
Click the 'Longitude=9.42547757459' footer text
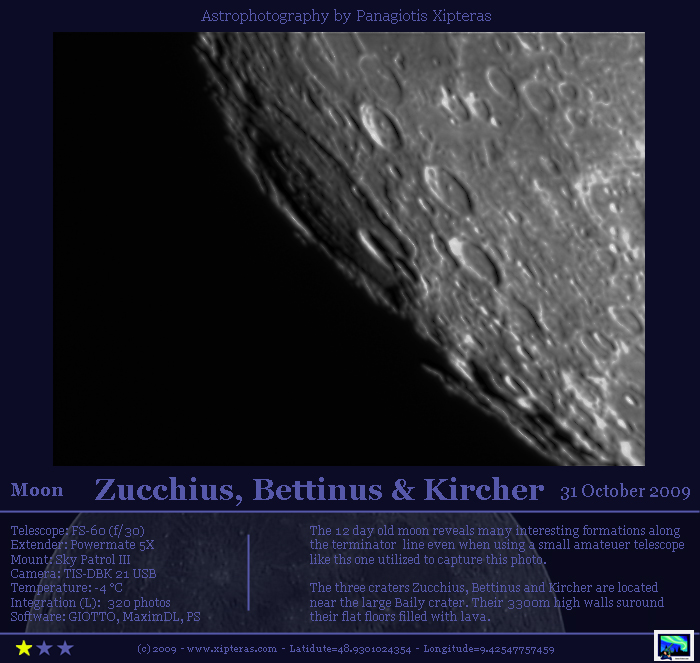[489, 649]
